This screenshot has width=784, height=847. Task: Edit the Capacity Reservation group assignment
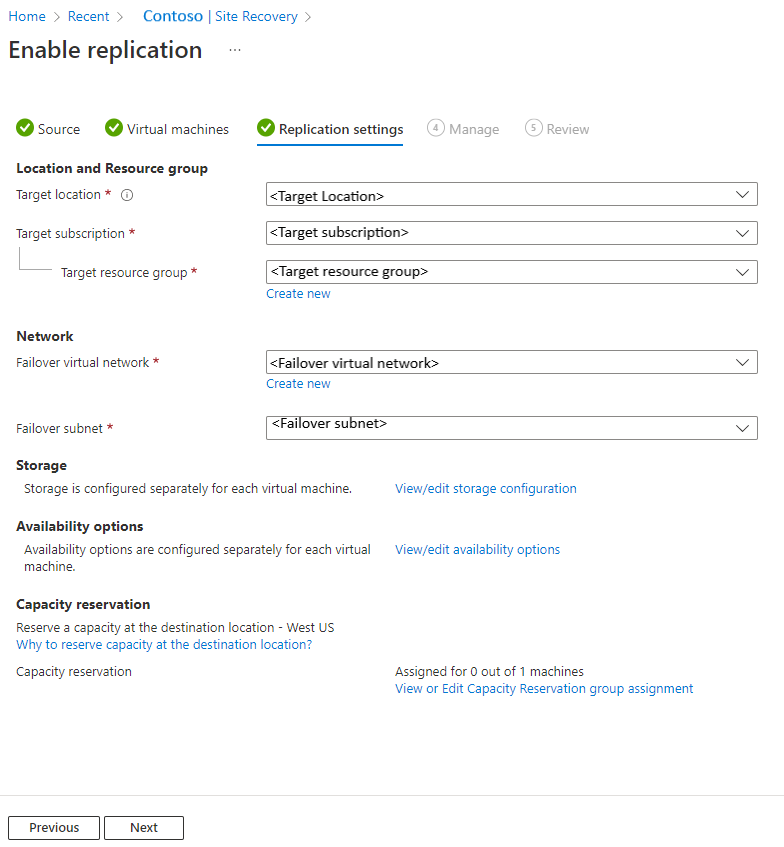pos(544,688)
